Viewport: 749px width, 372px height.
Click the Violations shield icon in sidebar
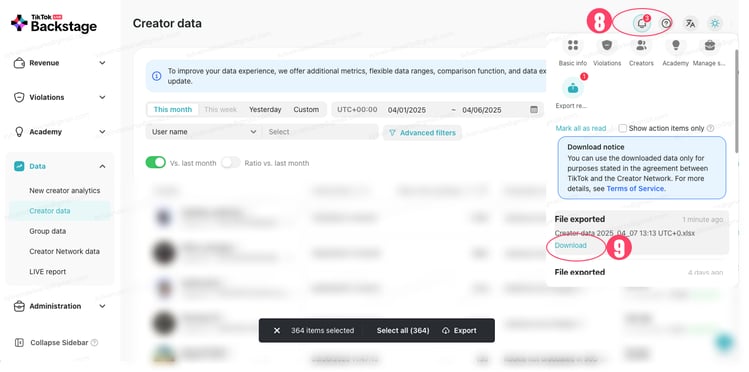point(19,97)
